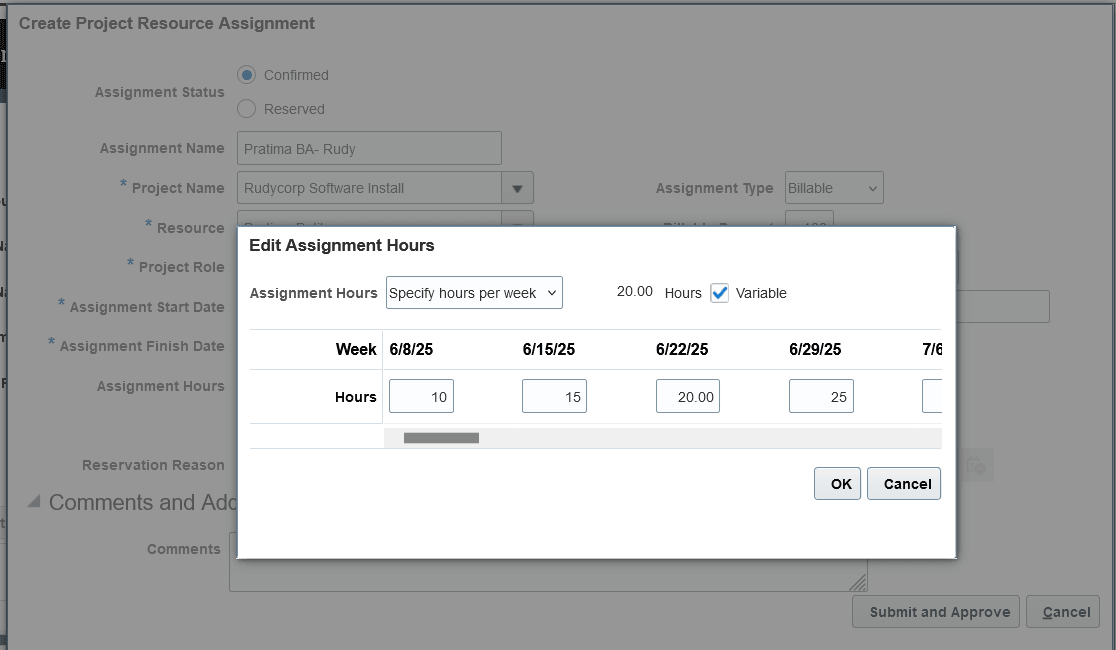
Task: Click the 6/8/25 week header
Action: tap(411, 350)
